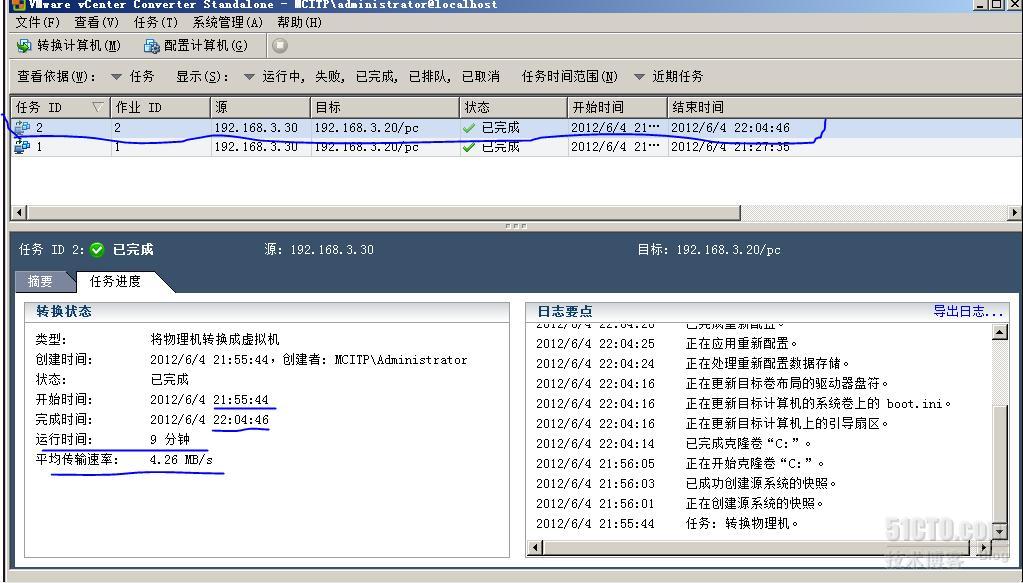The image size is (1023, 583).
Task: Open the 帮助(H) menu
Action: point(299,22)
